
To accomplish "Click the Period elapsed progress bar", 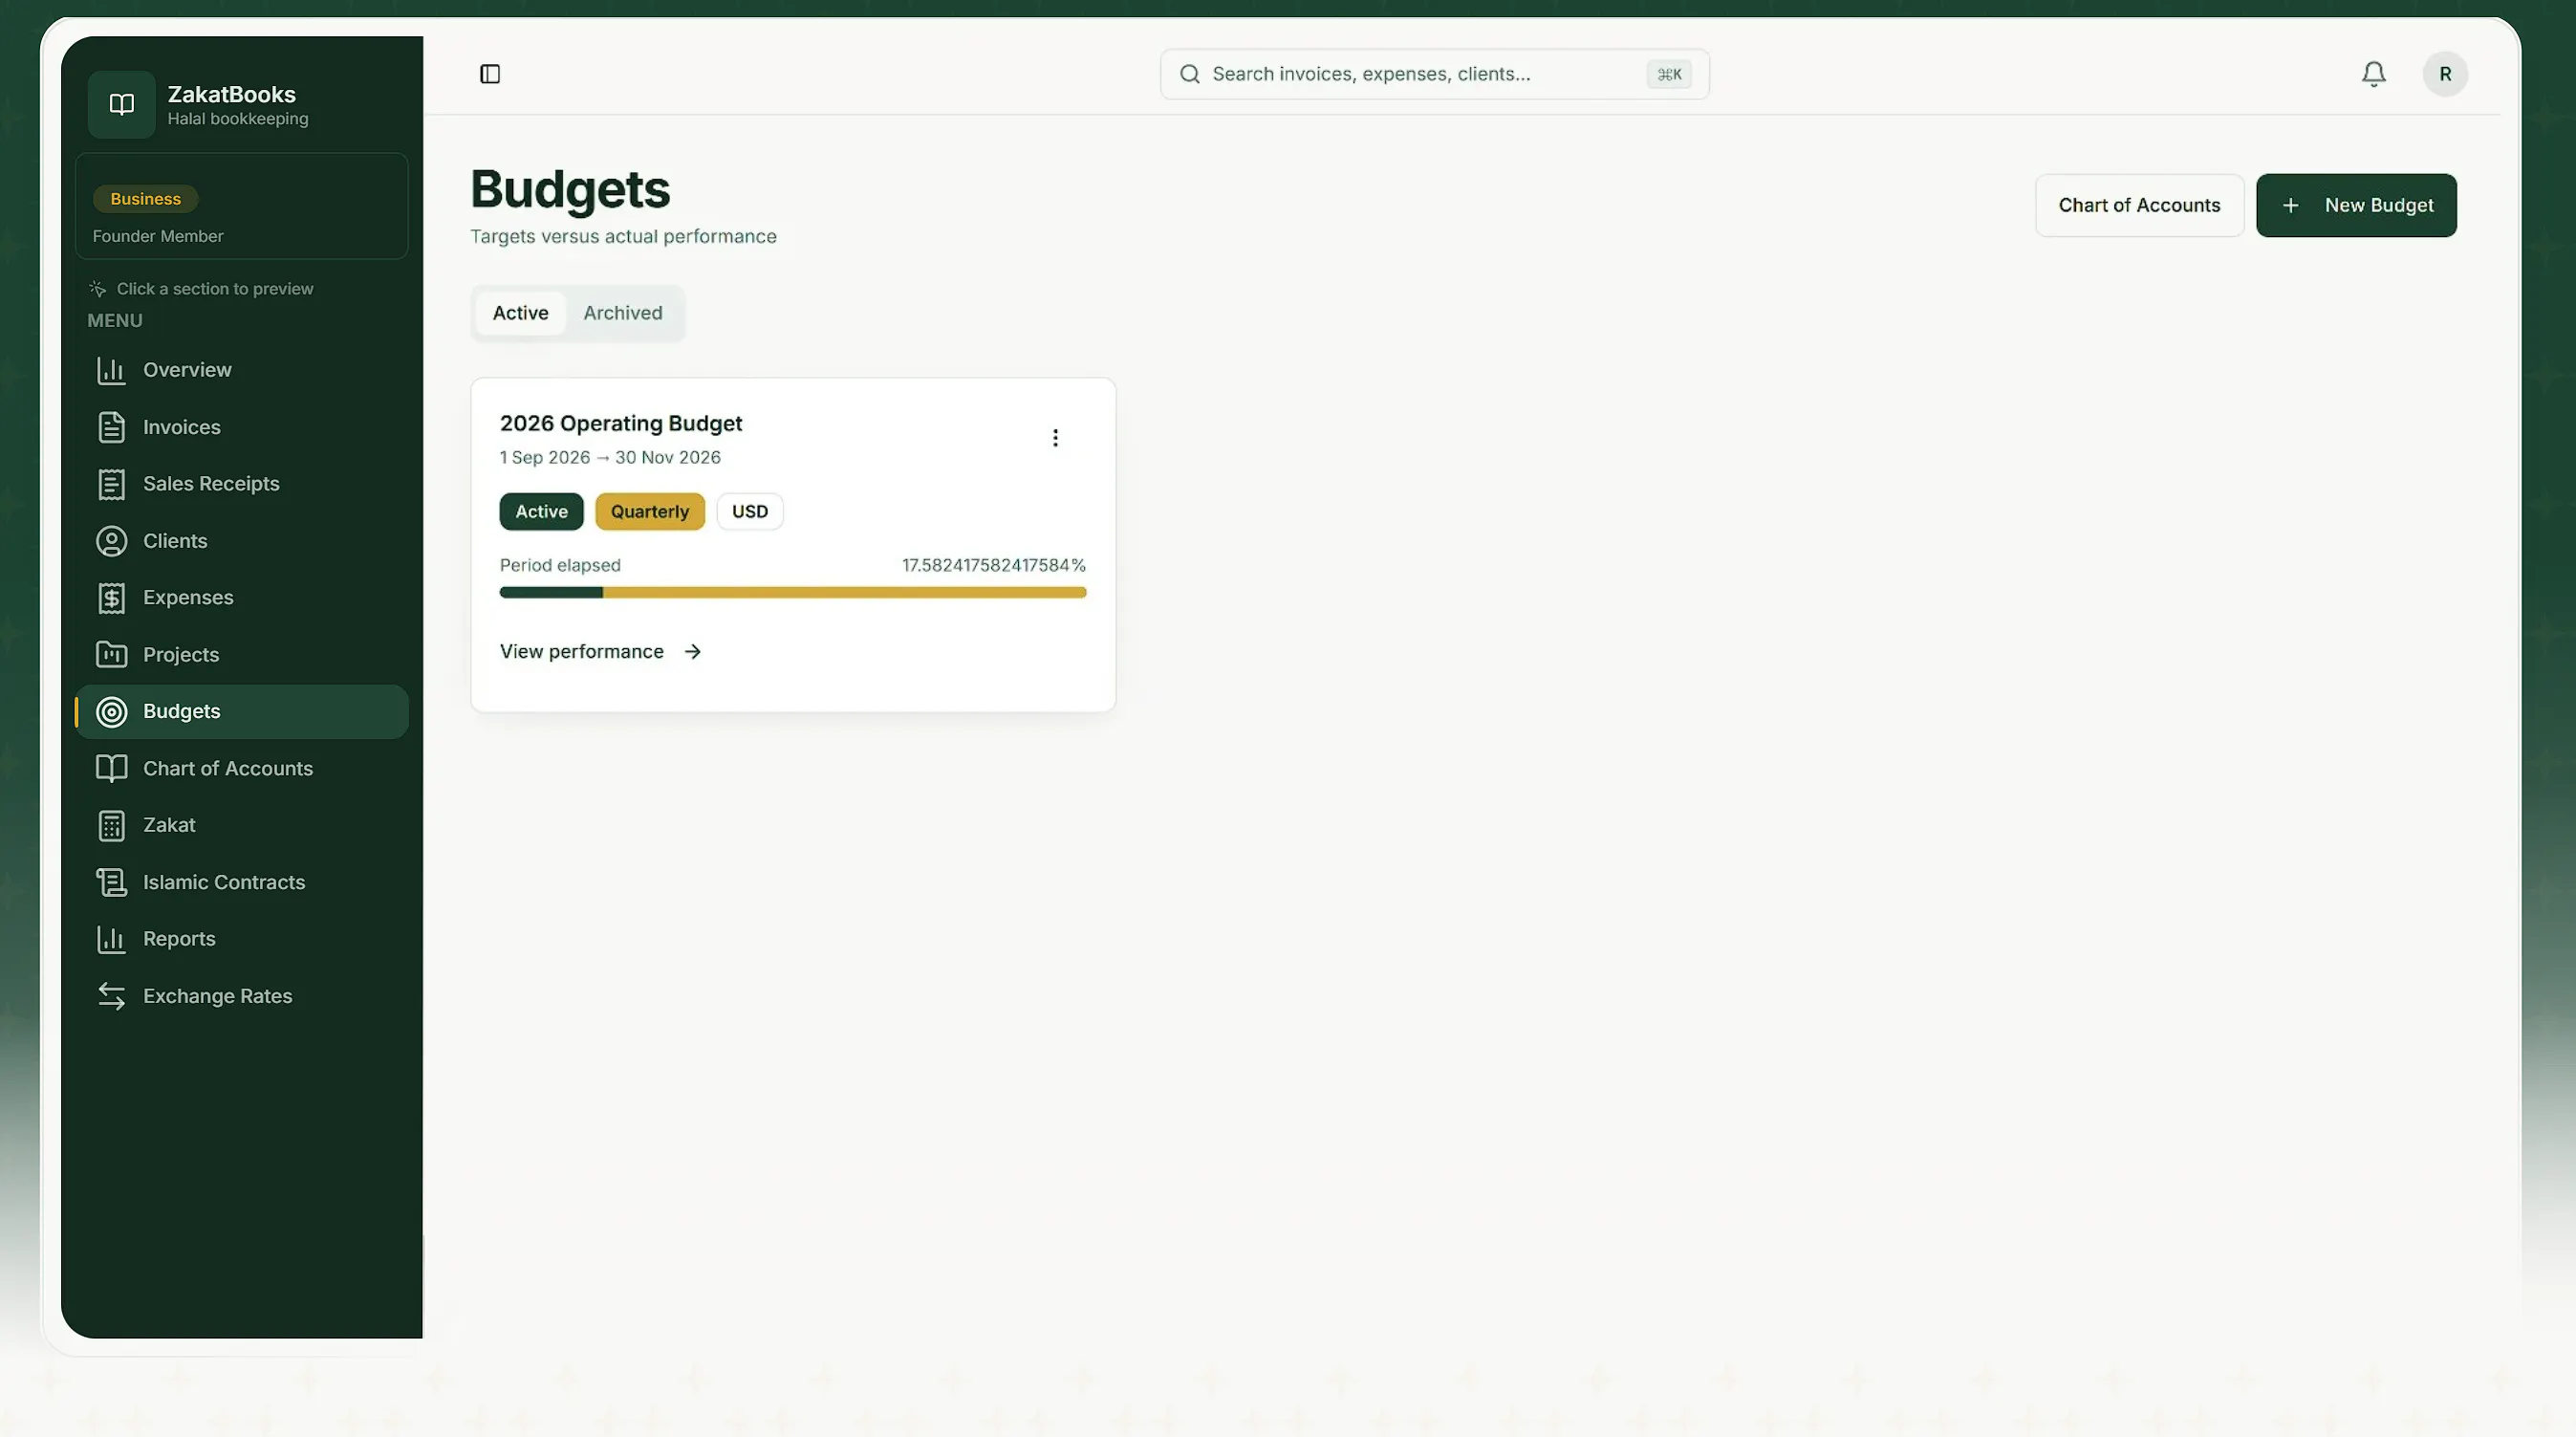I will tap(793, 593).
